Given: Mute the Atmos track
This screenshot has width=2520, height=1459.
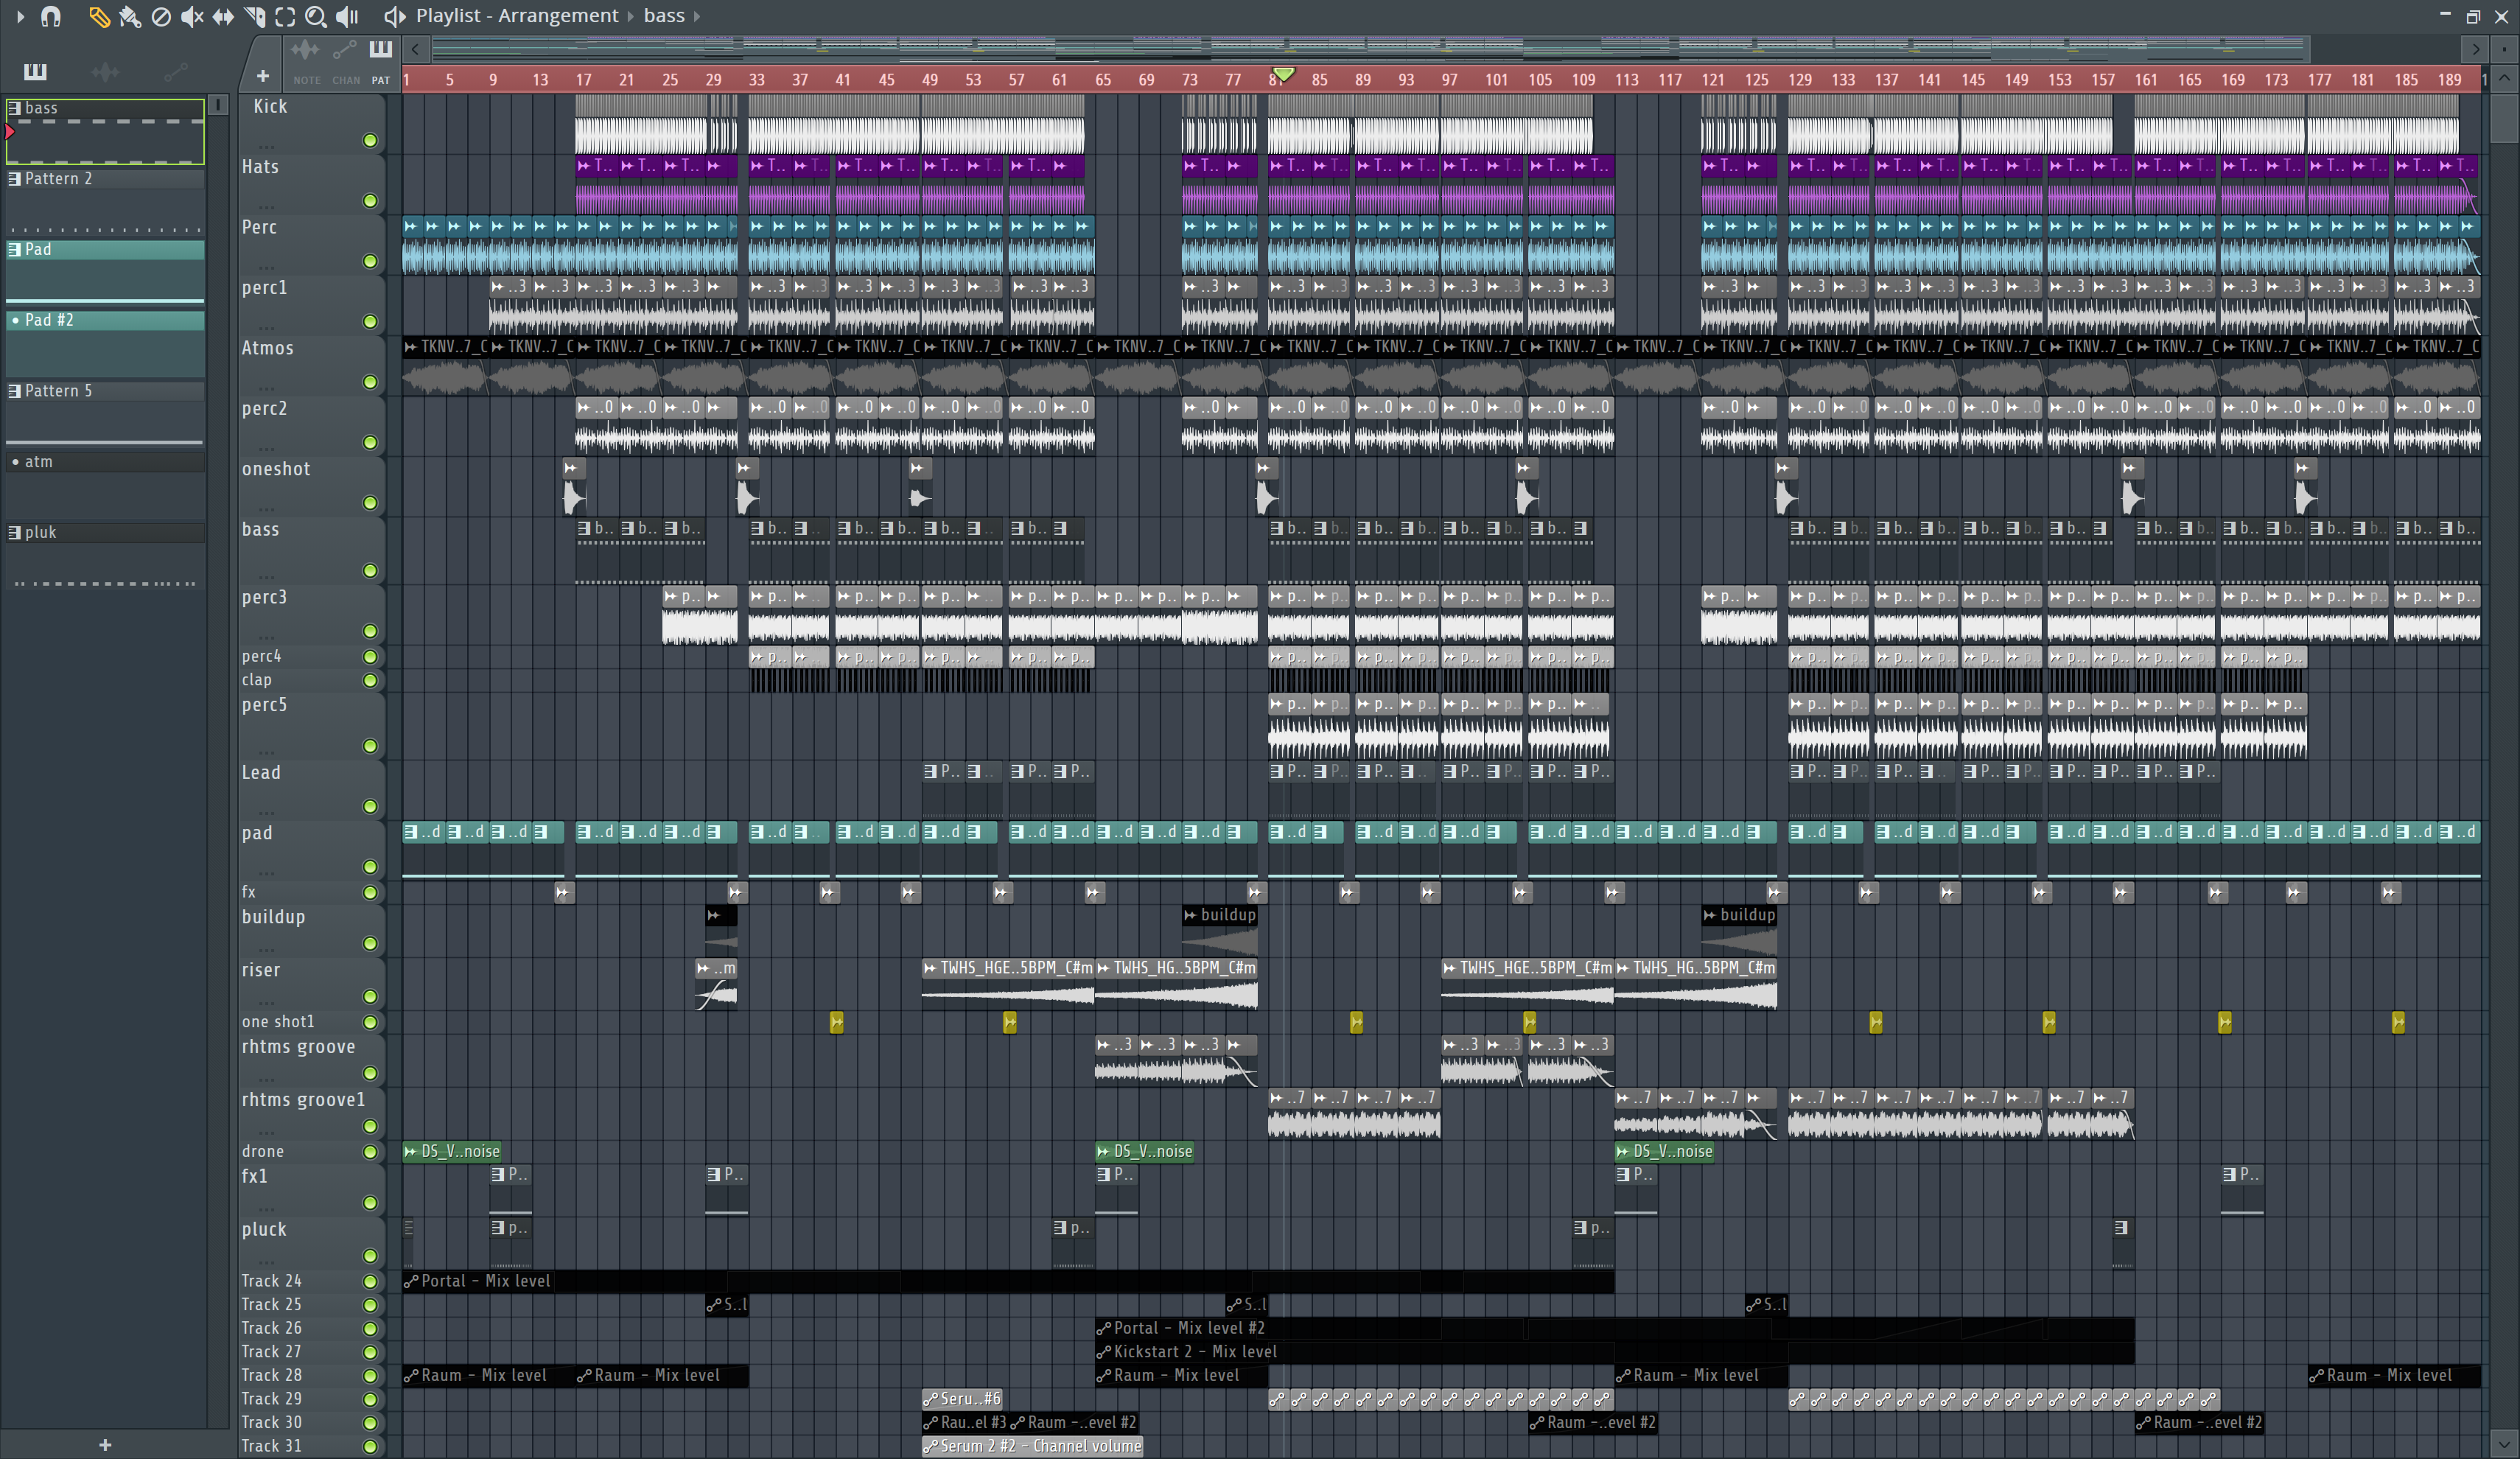Looking at the screenshot, I should coord(370,382).
